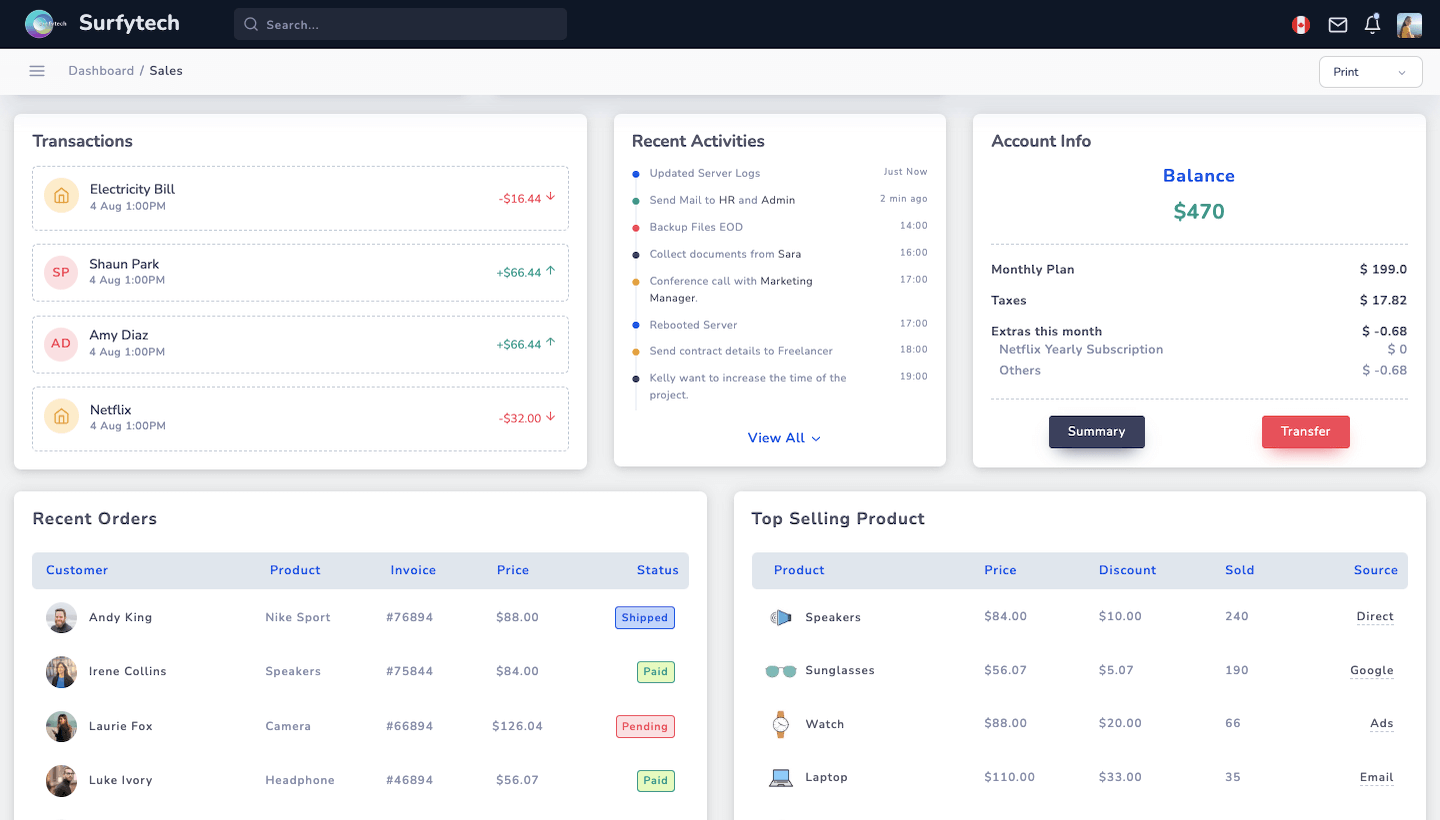
Task: Click the Summary button
Action: click(x=1096, y=431)
